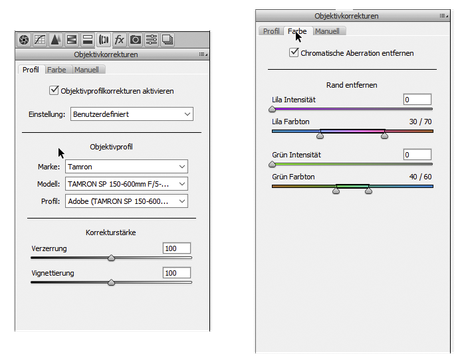460x362 pixels.
Task: Open the Effects (fx) panel icon
Action: pos(119,40)
